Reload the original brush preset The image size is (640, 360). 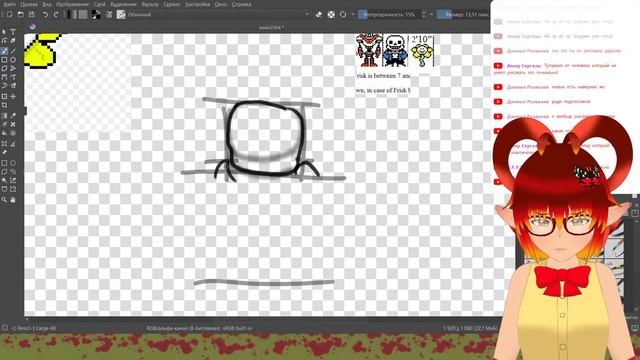pos(343,14)
